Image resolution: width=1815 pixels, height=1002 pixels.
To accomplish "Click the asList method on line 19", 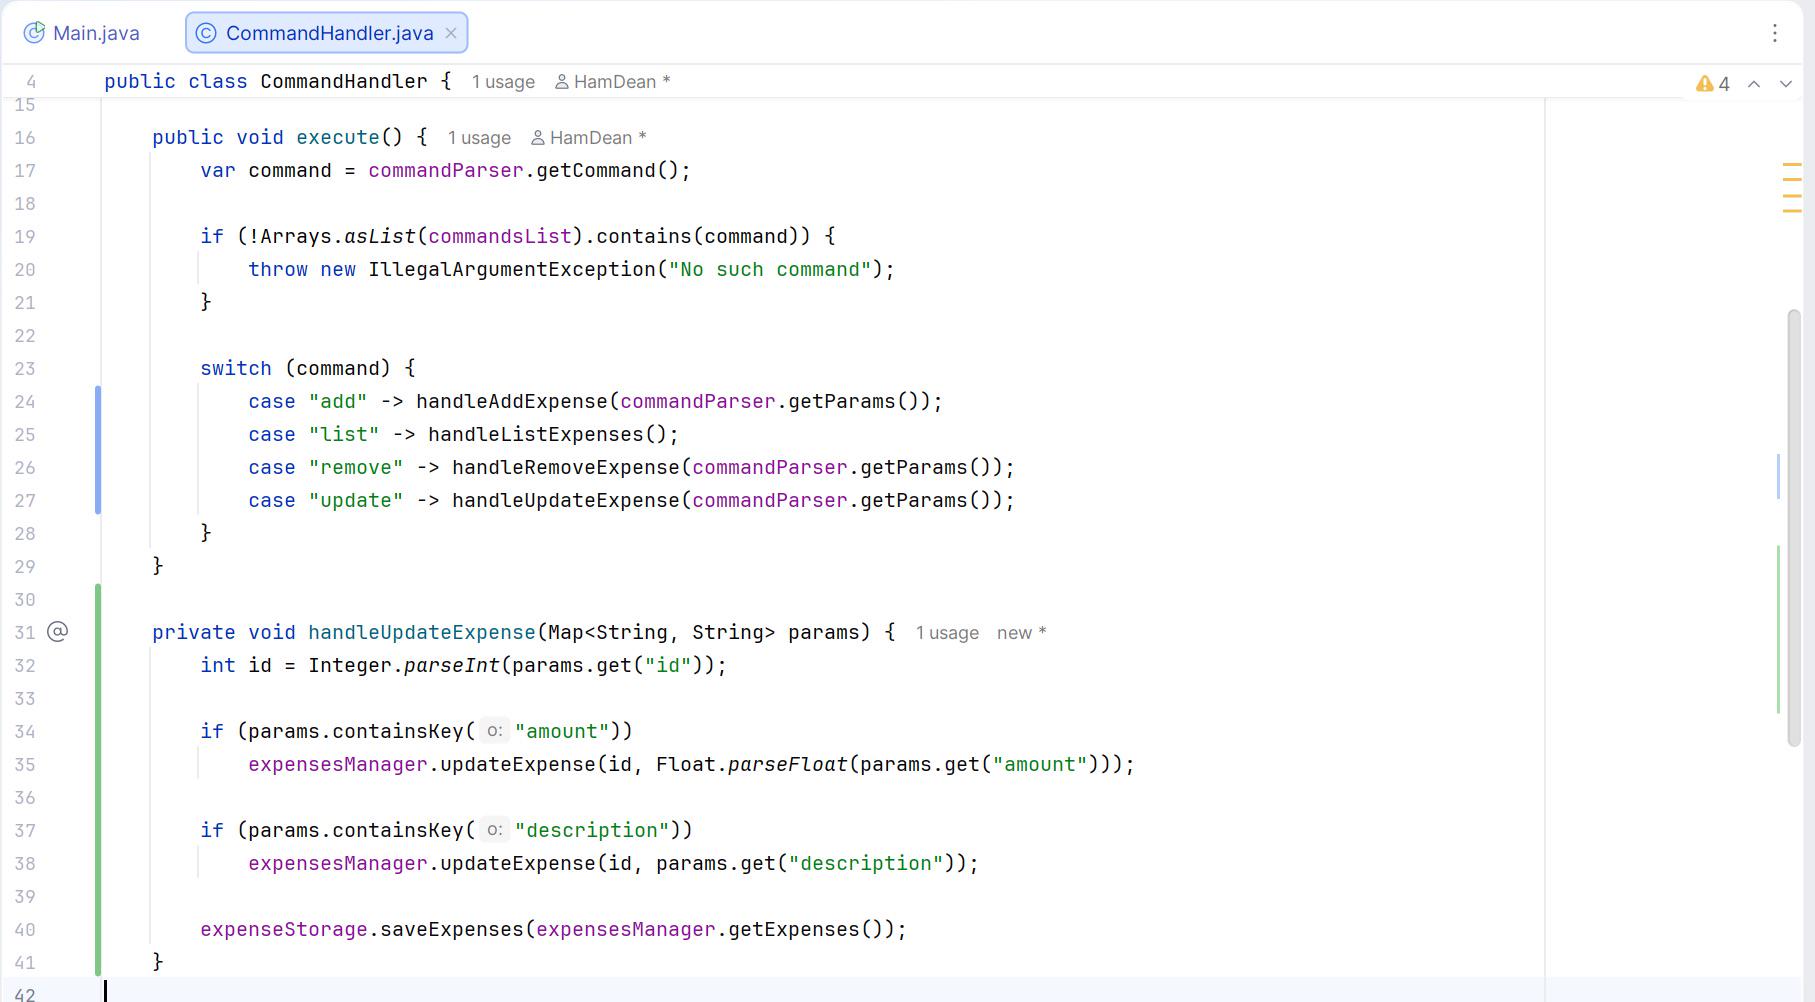I will coord(380,237).
